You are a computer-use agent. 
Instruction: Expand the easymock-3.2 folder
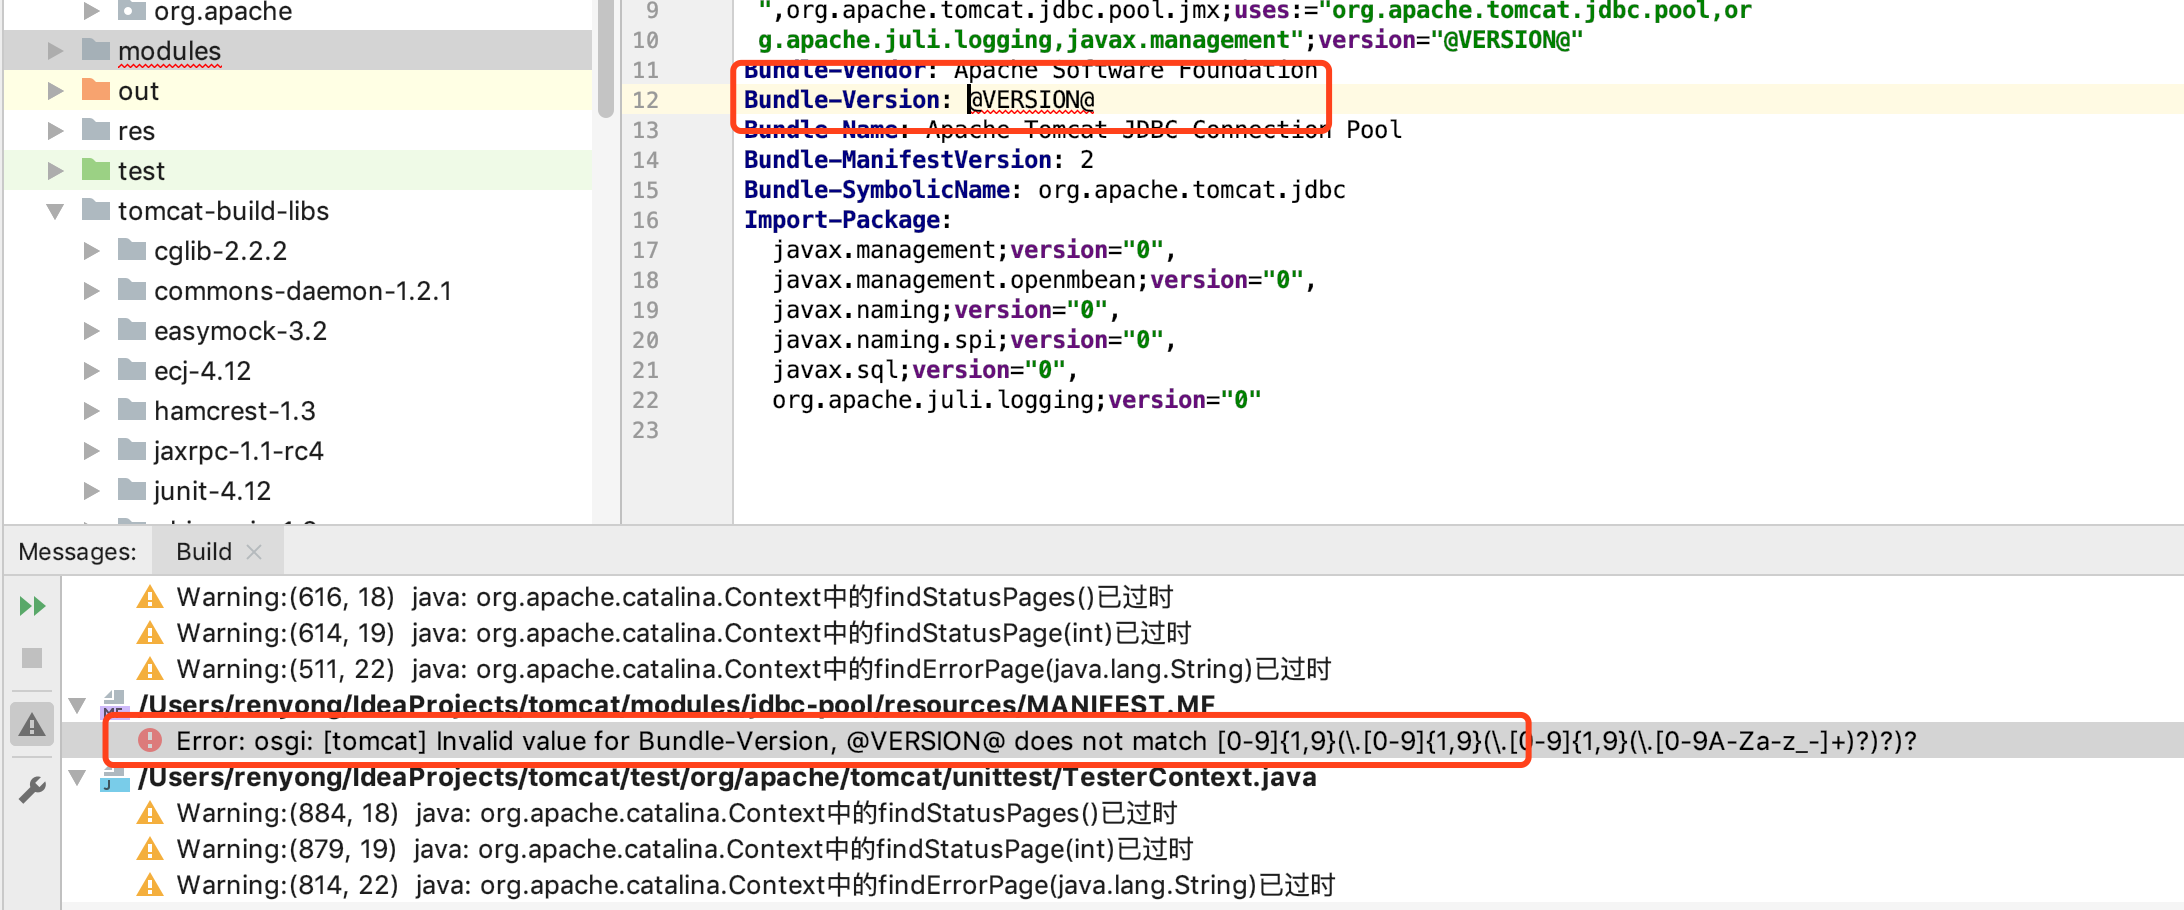92,330
